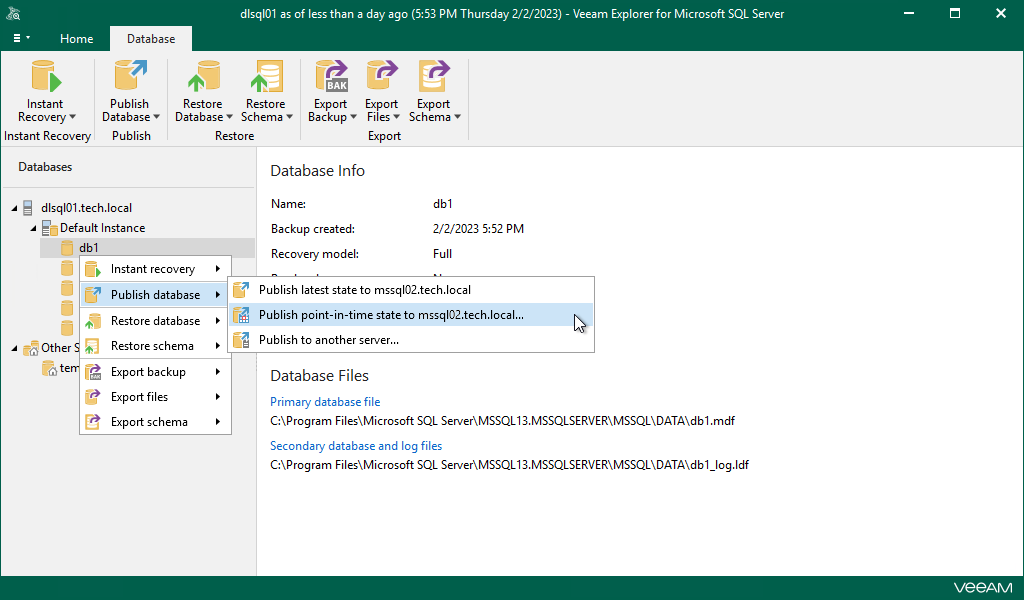Viewport: 1024px width, 600px height.
Task: Click the Recovery model value Full
Action: click(442, 254)
